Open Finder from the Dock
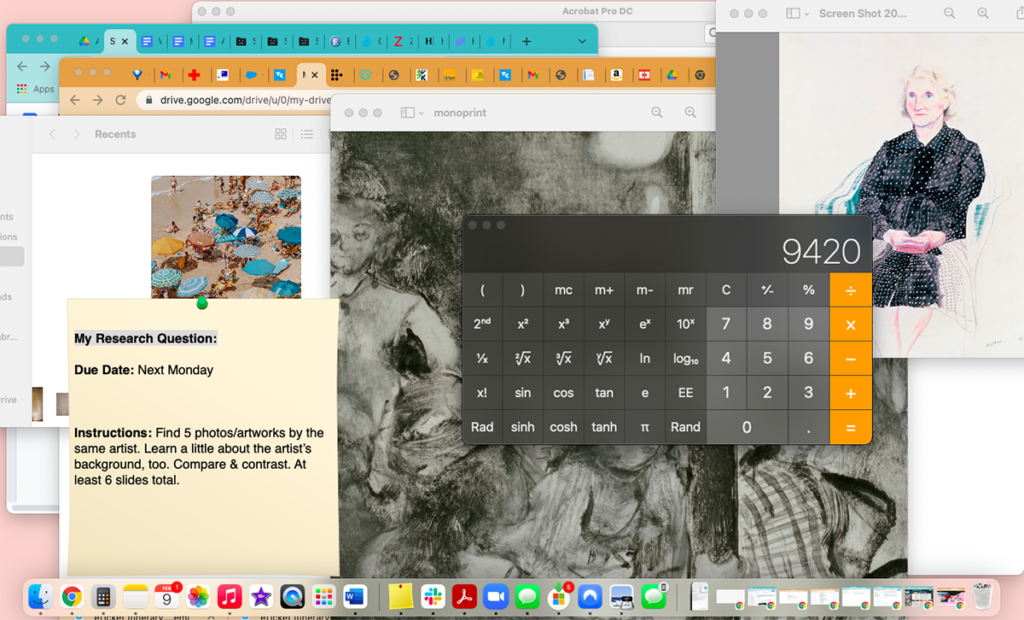The width and height of the screenshot is (1024, 620). (x=40, y=596)
